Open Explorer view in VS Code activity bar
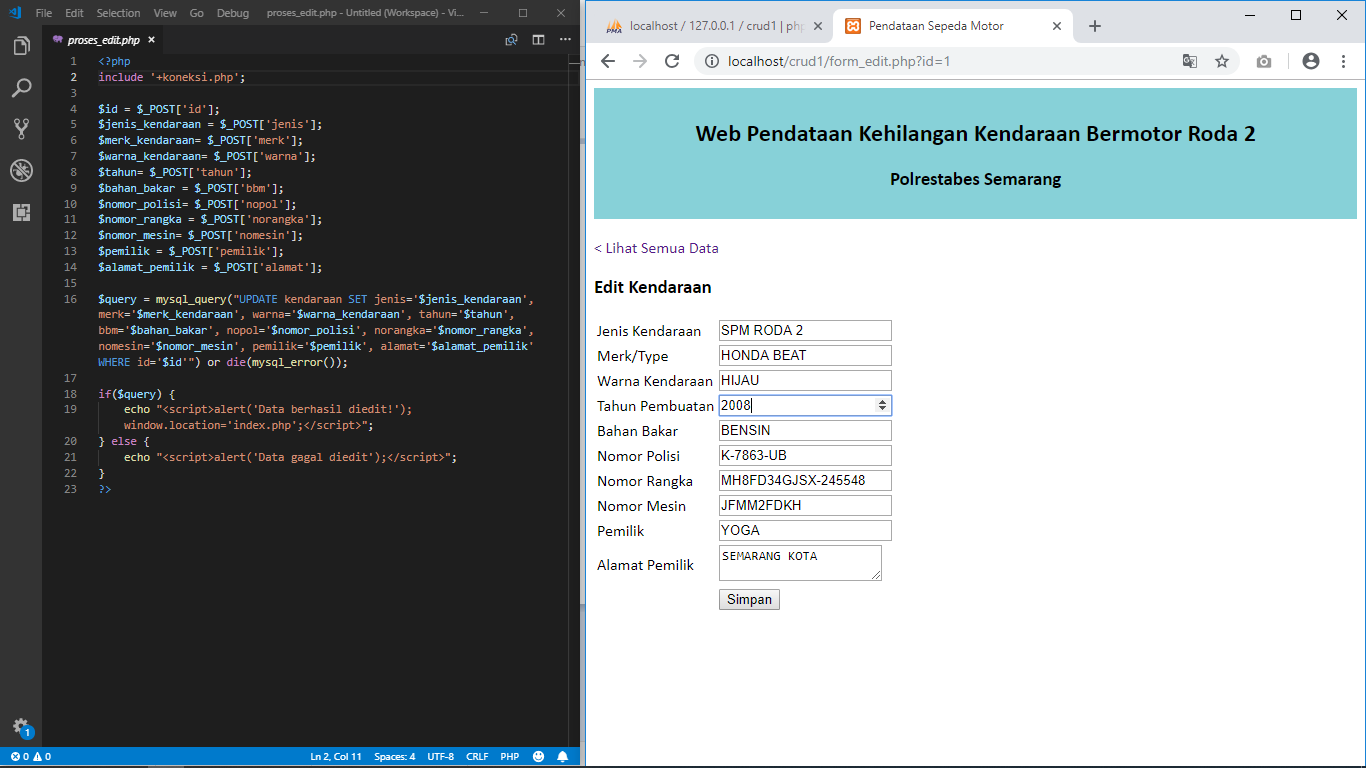Screen dimensions: 1366x768 pyautogui.click(x=21, y=45)
